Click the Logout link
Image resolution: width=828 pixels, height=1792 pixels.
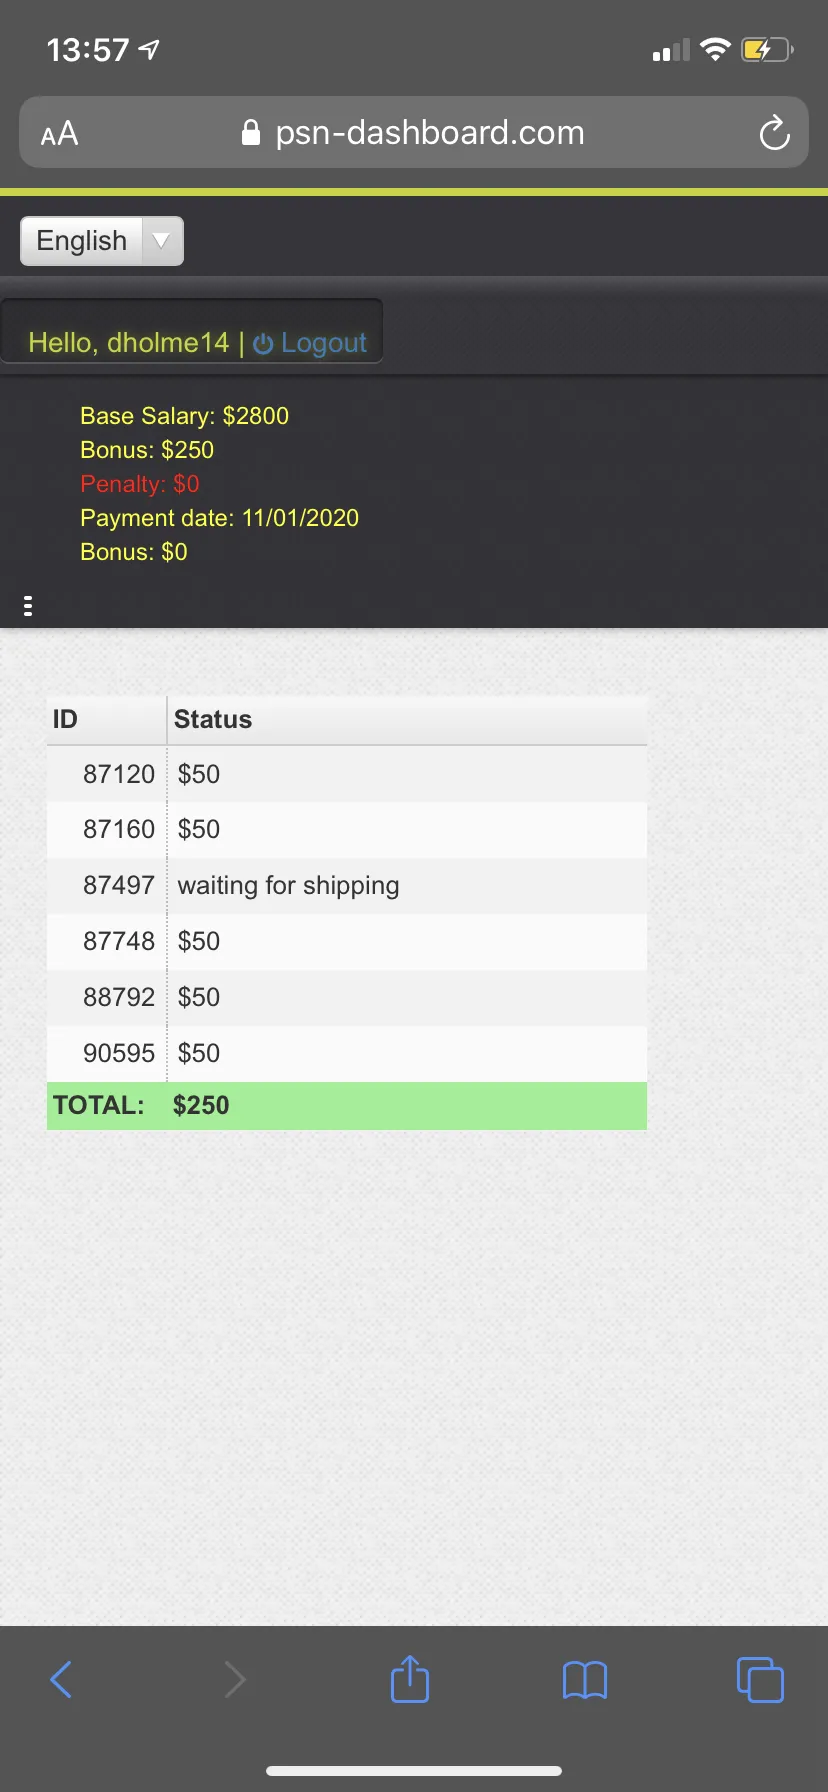coord(324,343)
